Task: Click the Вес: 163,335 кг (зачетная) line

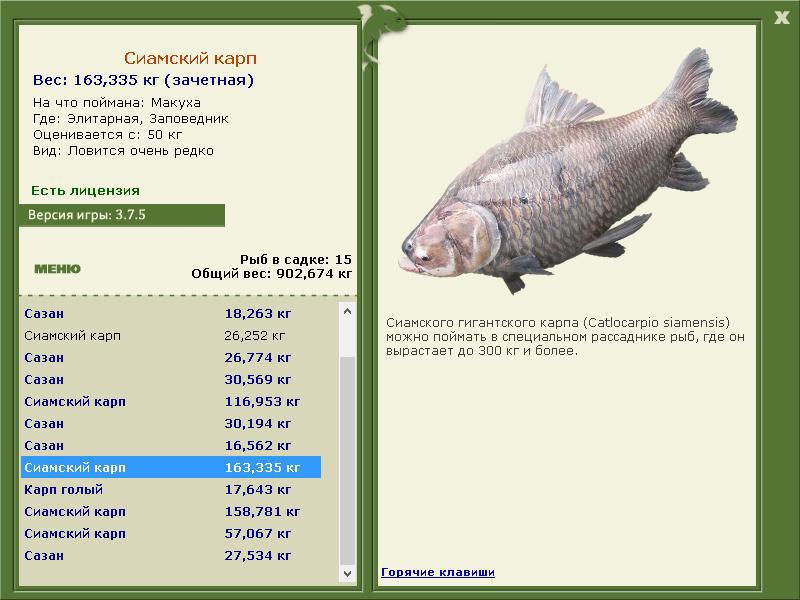Action: tap(143, 80)
